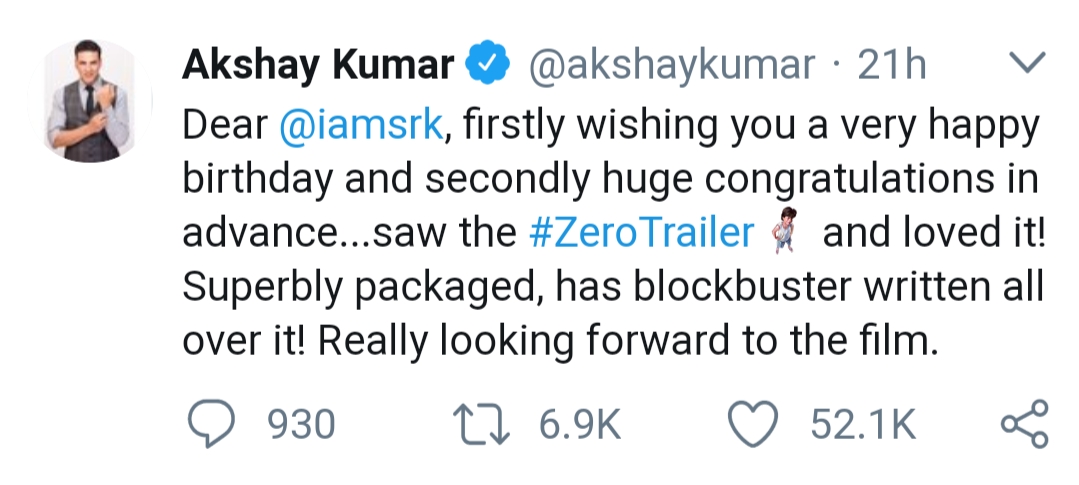Screen dimensions: 1079x485
Task: Retweet this post via the retweet icon
Action: pos(481,424)
